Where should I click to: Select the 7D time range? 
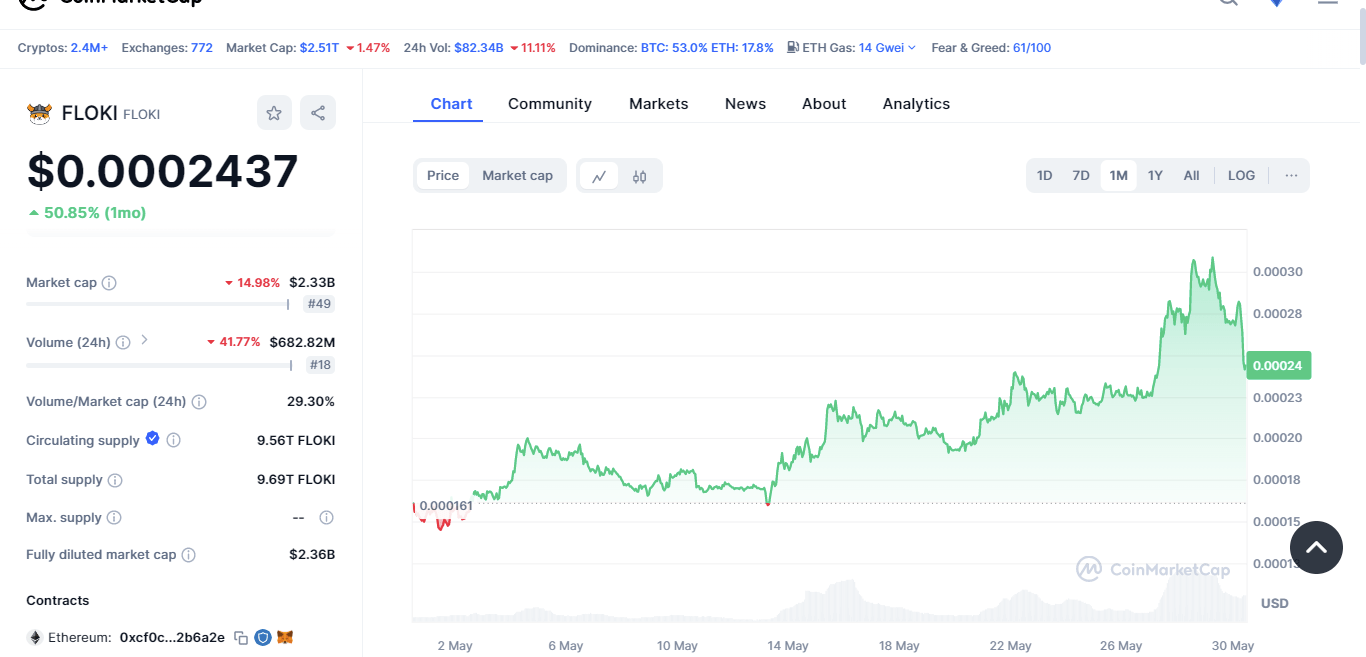tap(1081, 175)
